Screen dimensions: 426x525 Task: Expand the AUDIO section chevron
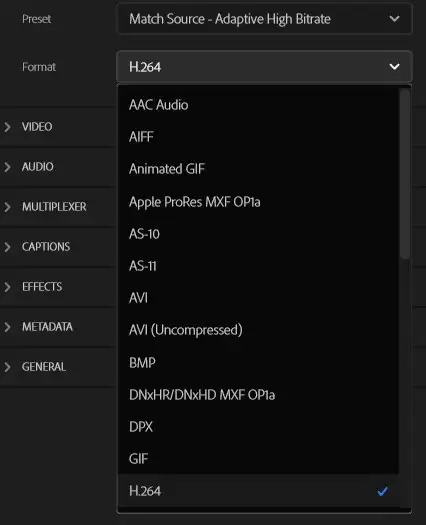click(7, 167)
